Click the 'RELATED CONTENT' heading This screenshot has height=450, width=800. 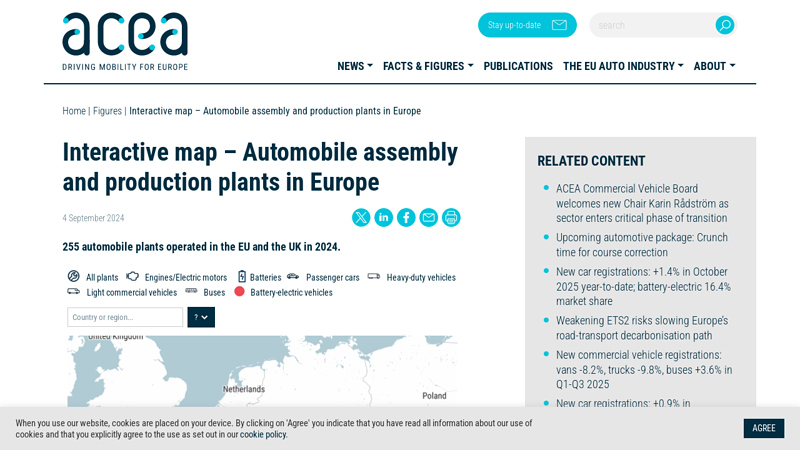tap(591, 161)
